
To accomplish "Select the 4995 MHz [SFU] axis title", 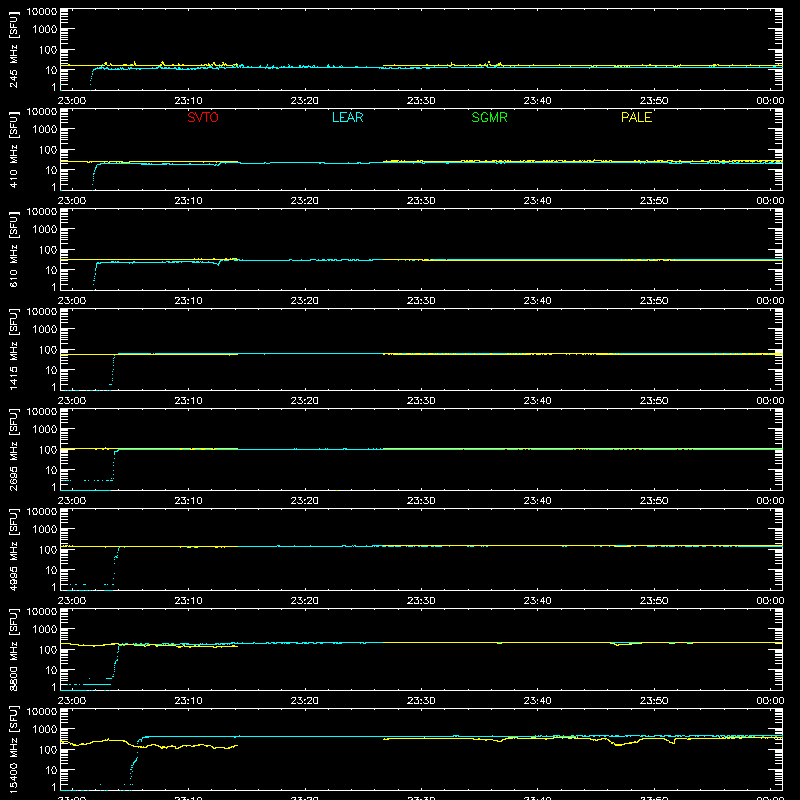I will point(13,550).
